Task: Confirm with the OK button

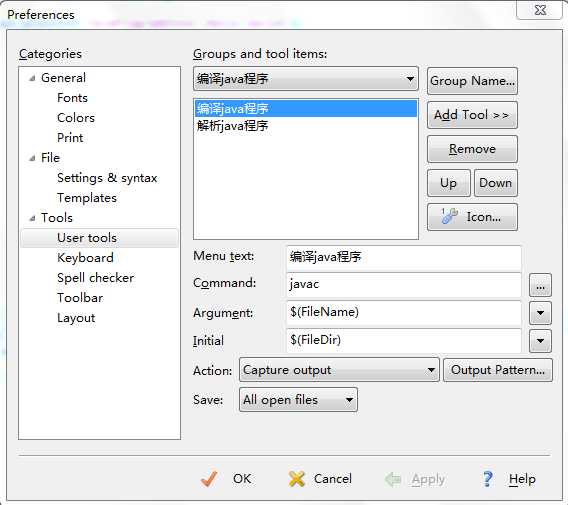Action: [226, 479]
